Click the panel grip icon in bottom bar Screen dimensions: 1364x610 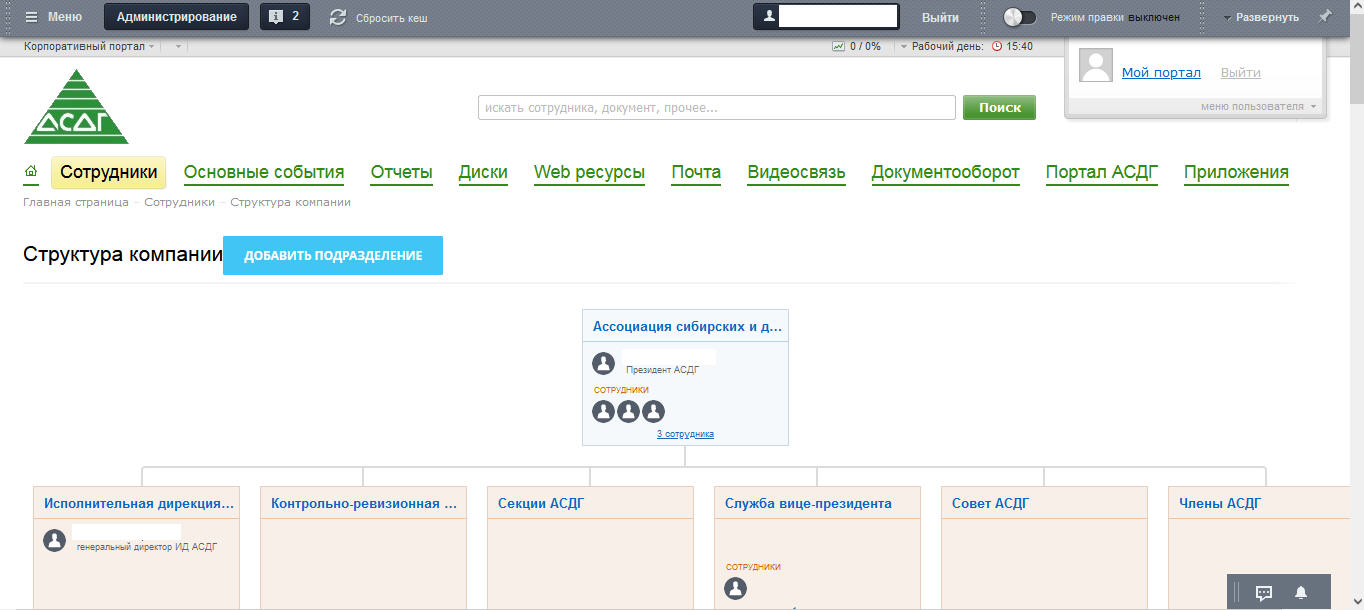pyautogui.click(x=1236, y=592)
